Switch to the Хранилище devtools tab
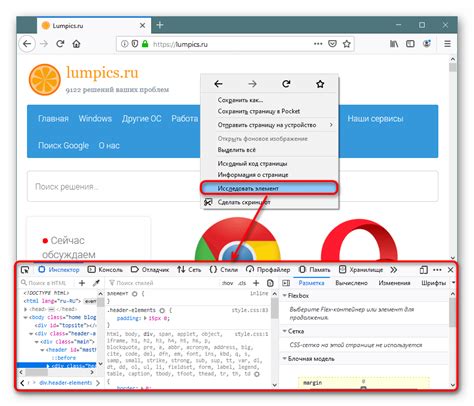Viewport: 474px width, 406px height. click(x=361, y=270)
